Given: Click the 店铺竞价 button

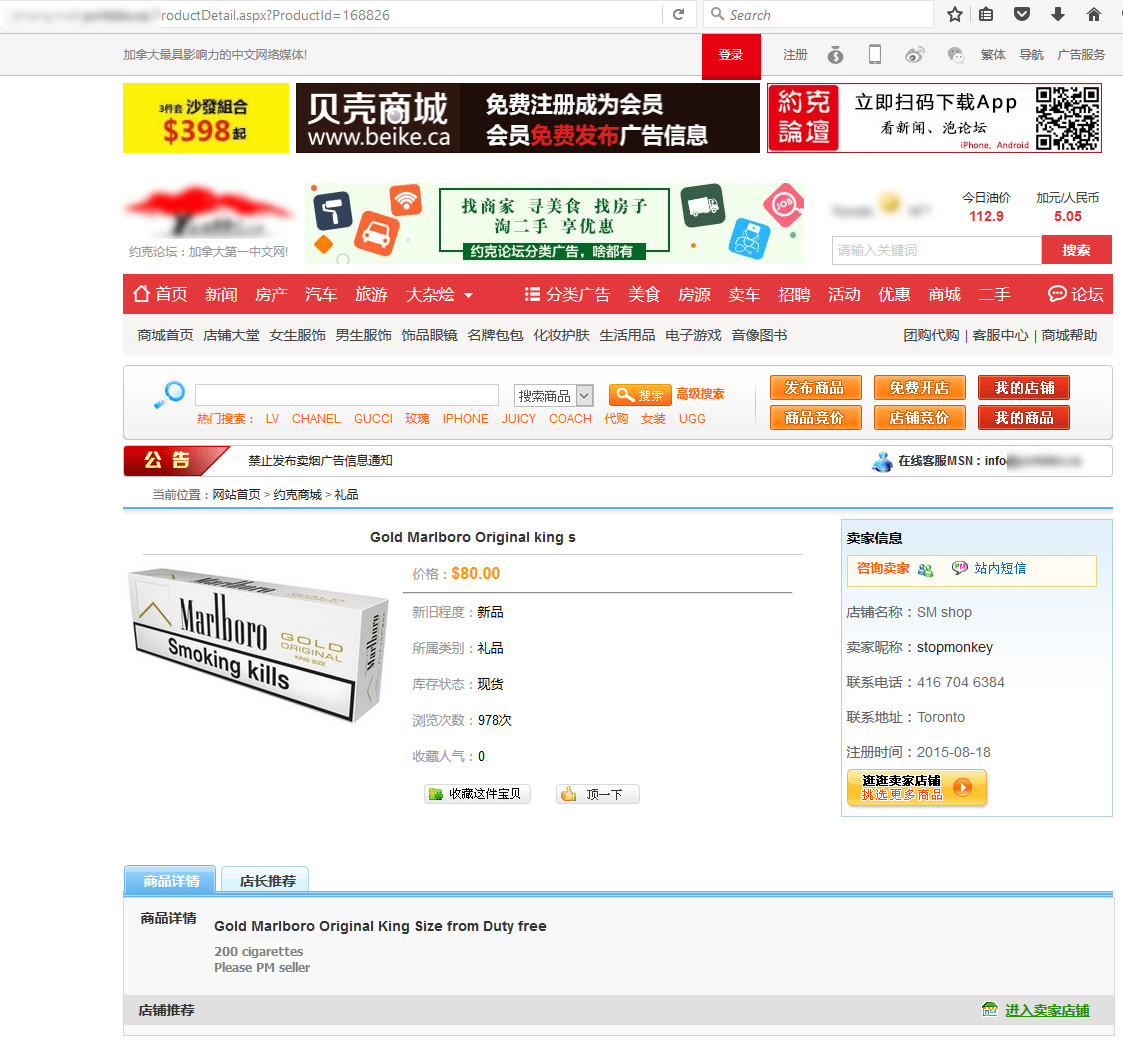Looking at the screenshot, I should tap(920, 418).
